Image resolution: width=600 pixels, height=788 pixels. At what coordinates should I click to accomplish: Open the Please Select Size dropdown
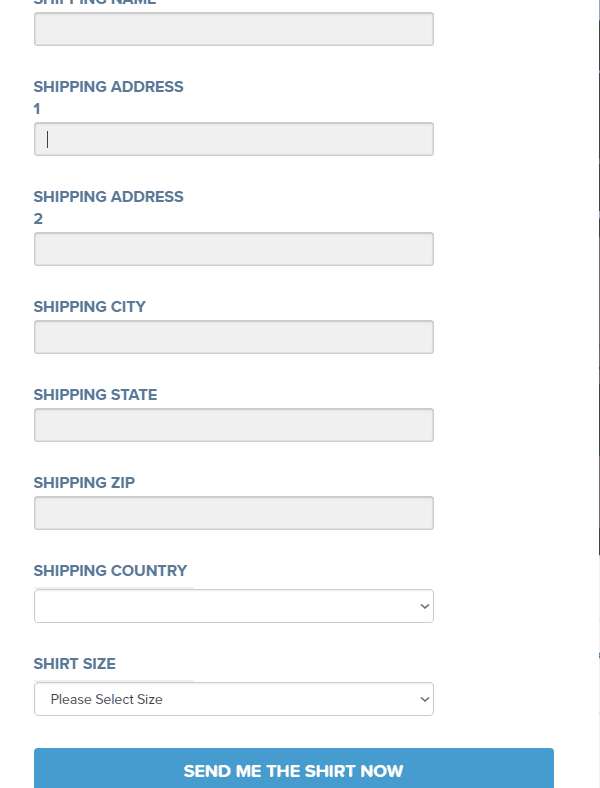234,699
